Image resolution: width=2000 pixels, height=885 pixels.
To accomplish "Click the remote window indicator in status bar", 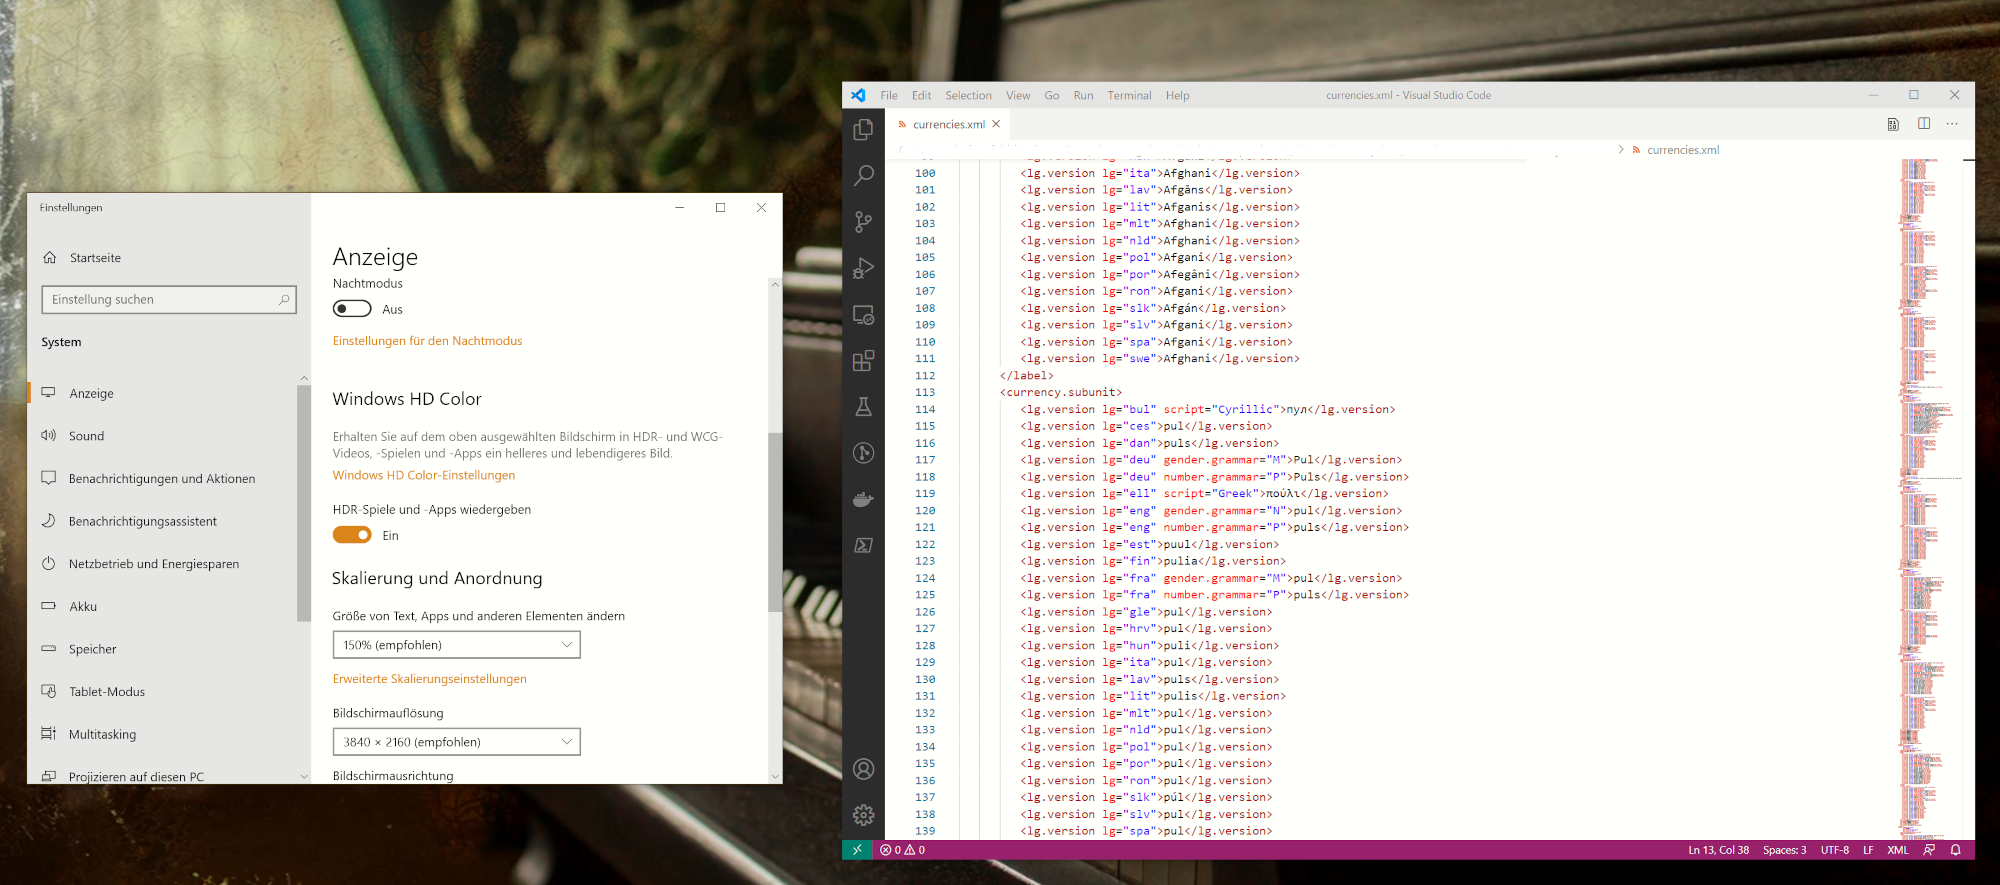I will (857, 850).
